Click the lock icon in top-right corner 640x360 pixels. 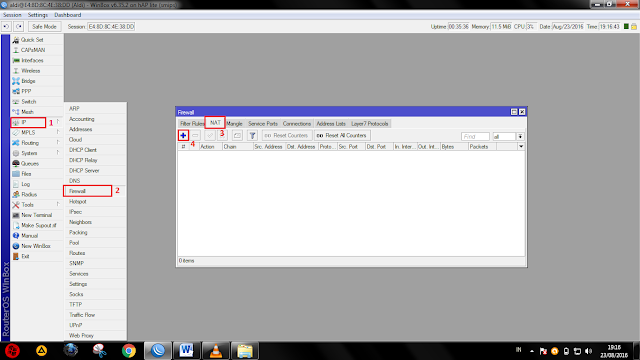click(x=634, y=27)
